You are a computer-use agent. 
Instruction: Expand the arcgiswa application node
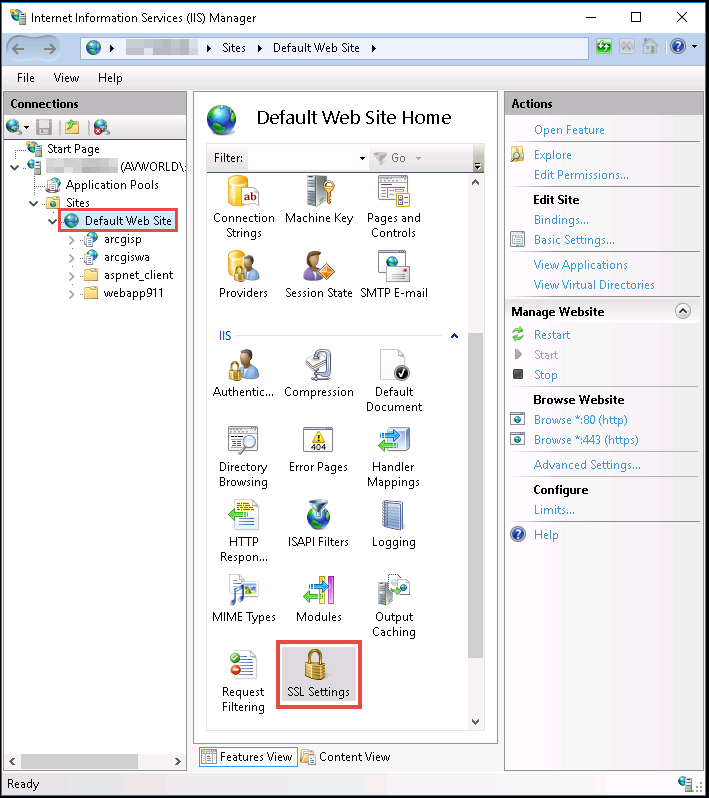pyautogui.click(x=72, y=258)
